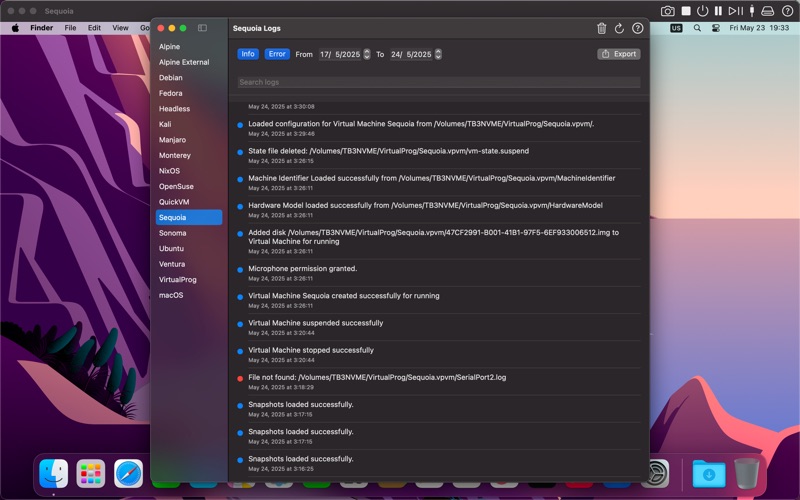Screen dimensions: 800x500
Task: Adjust the To date stepper
Action: (x=438, y=54)
